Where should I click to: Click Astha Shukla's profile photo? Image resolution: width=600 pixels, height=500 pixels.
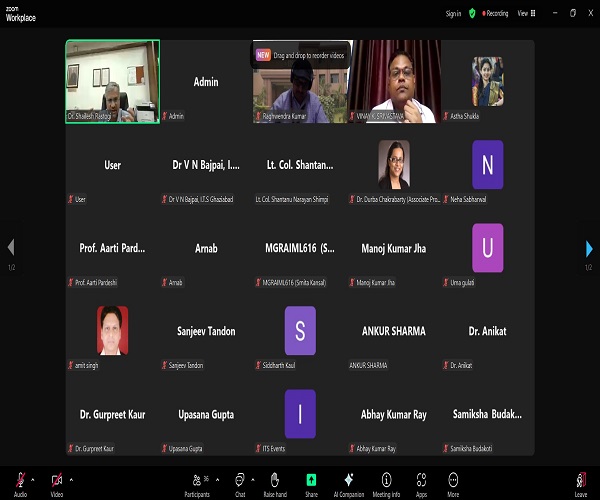(x=488, y=81)
